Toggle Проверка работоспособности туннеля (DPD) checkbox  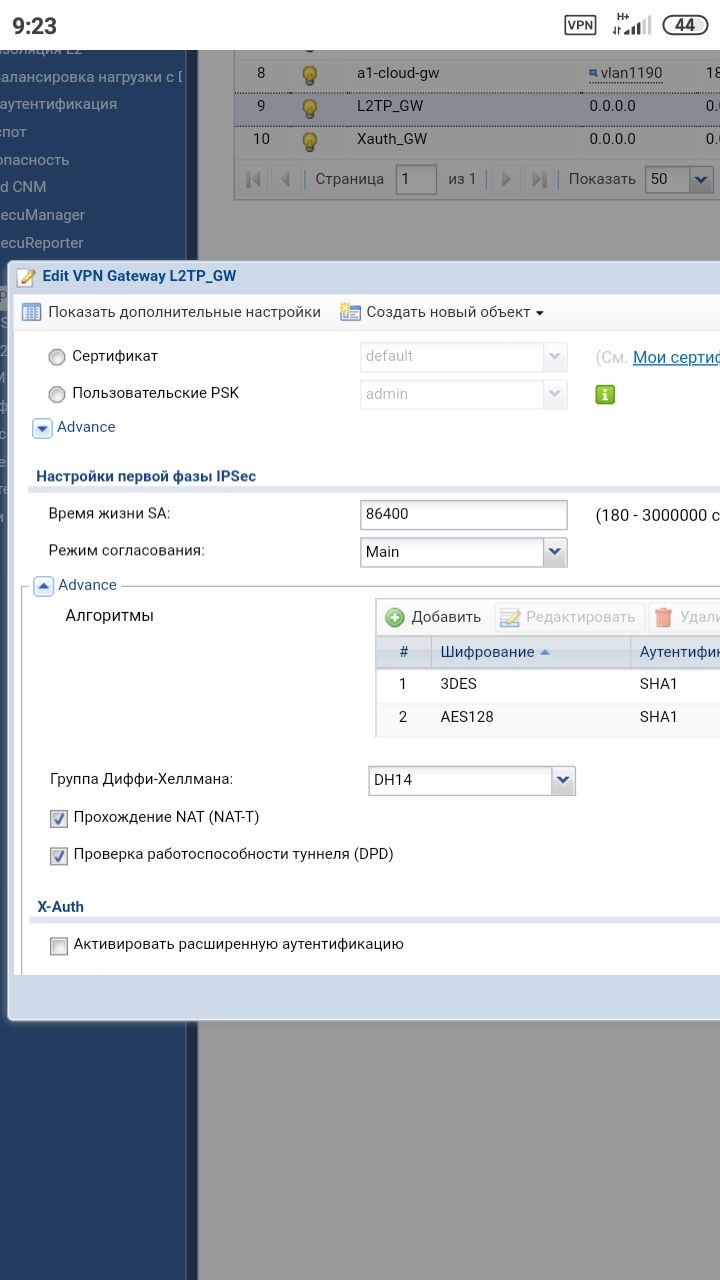(58, 855)
